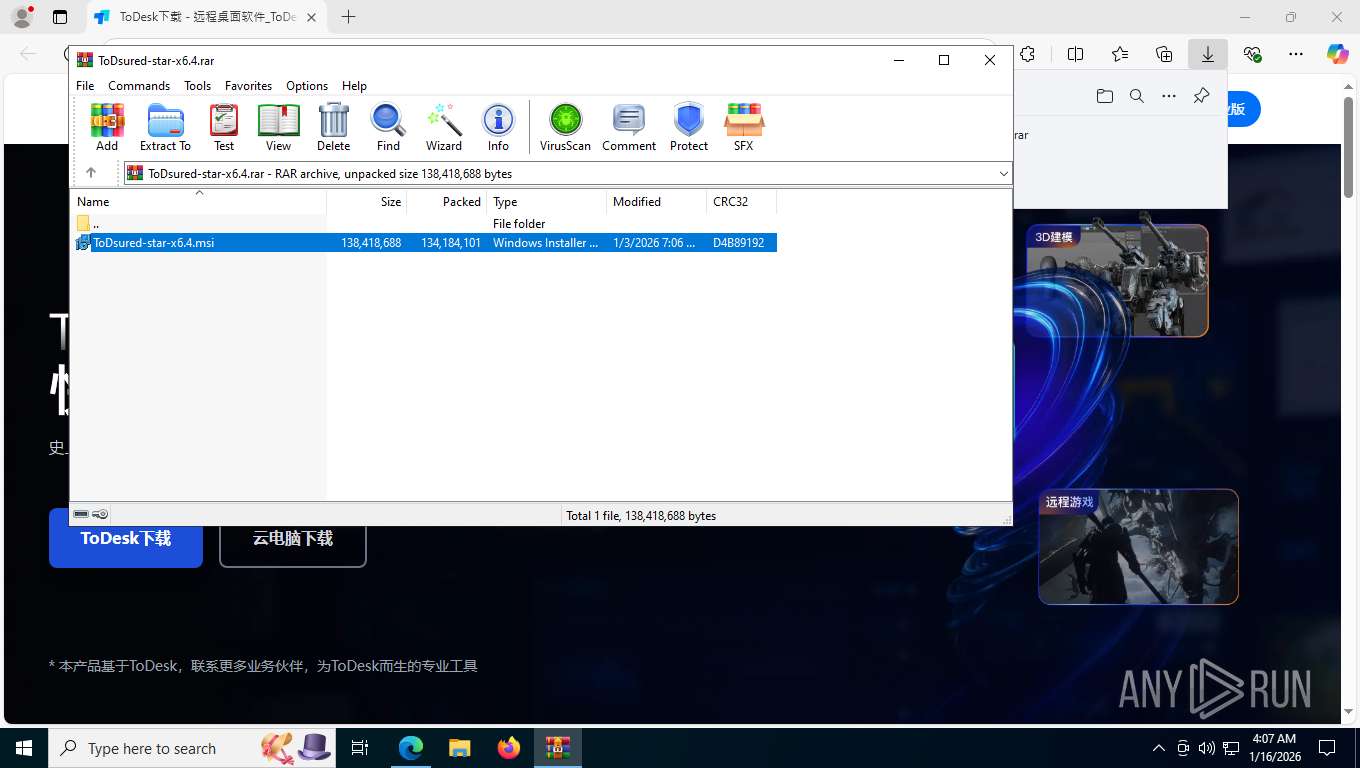Click the drive icon in WinRAR status bar

[81, 514]
